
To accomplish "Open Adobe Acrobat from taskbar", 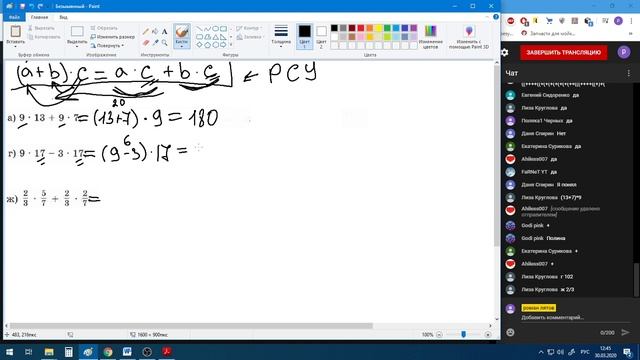I will 167,352.
